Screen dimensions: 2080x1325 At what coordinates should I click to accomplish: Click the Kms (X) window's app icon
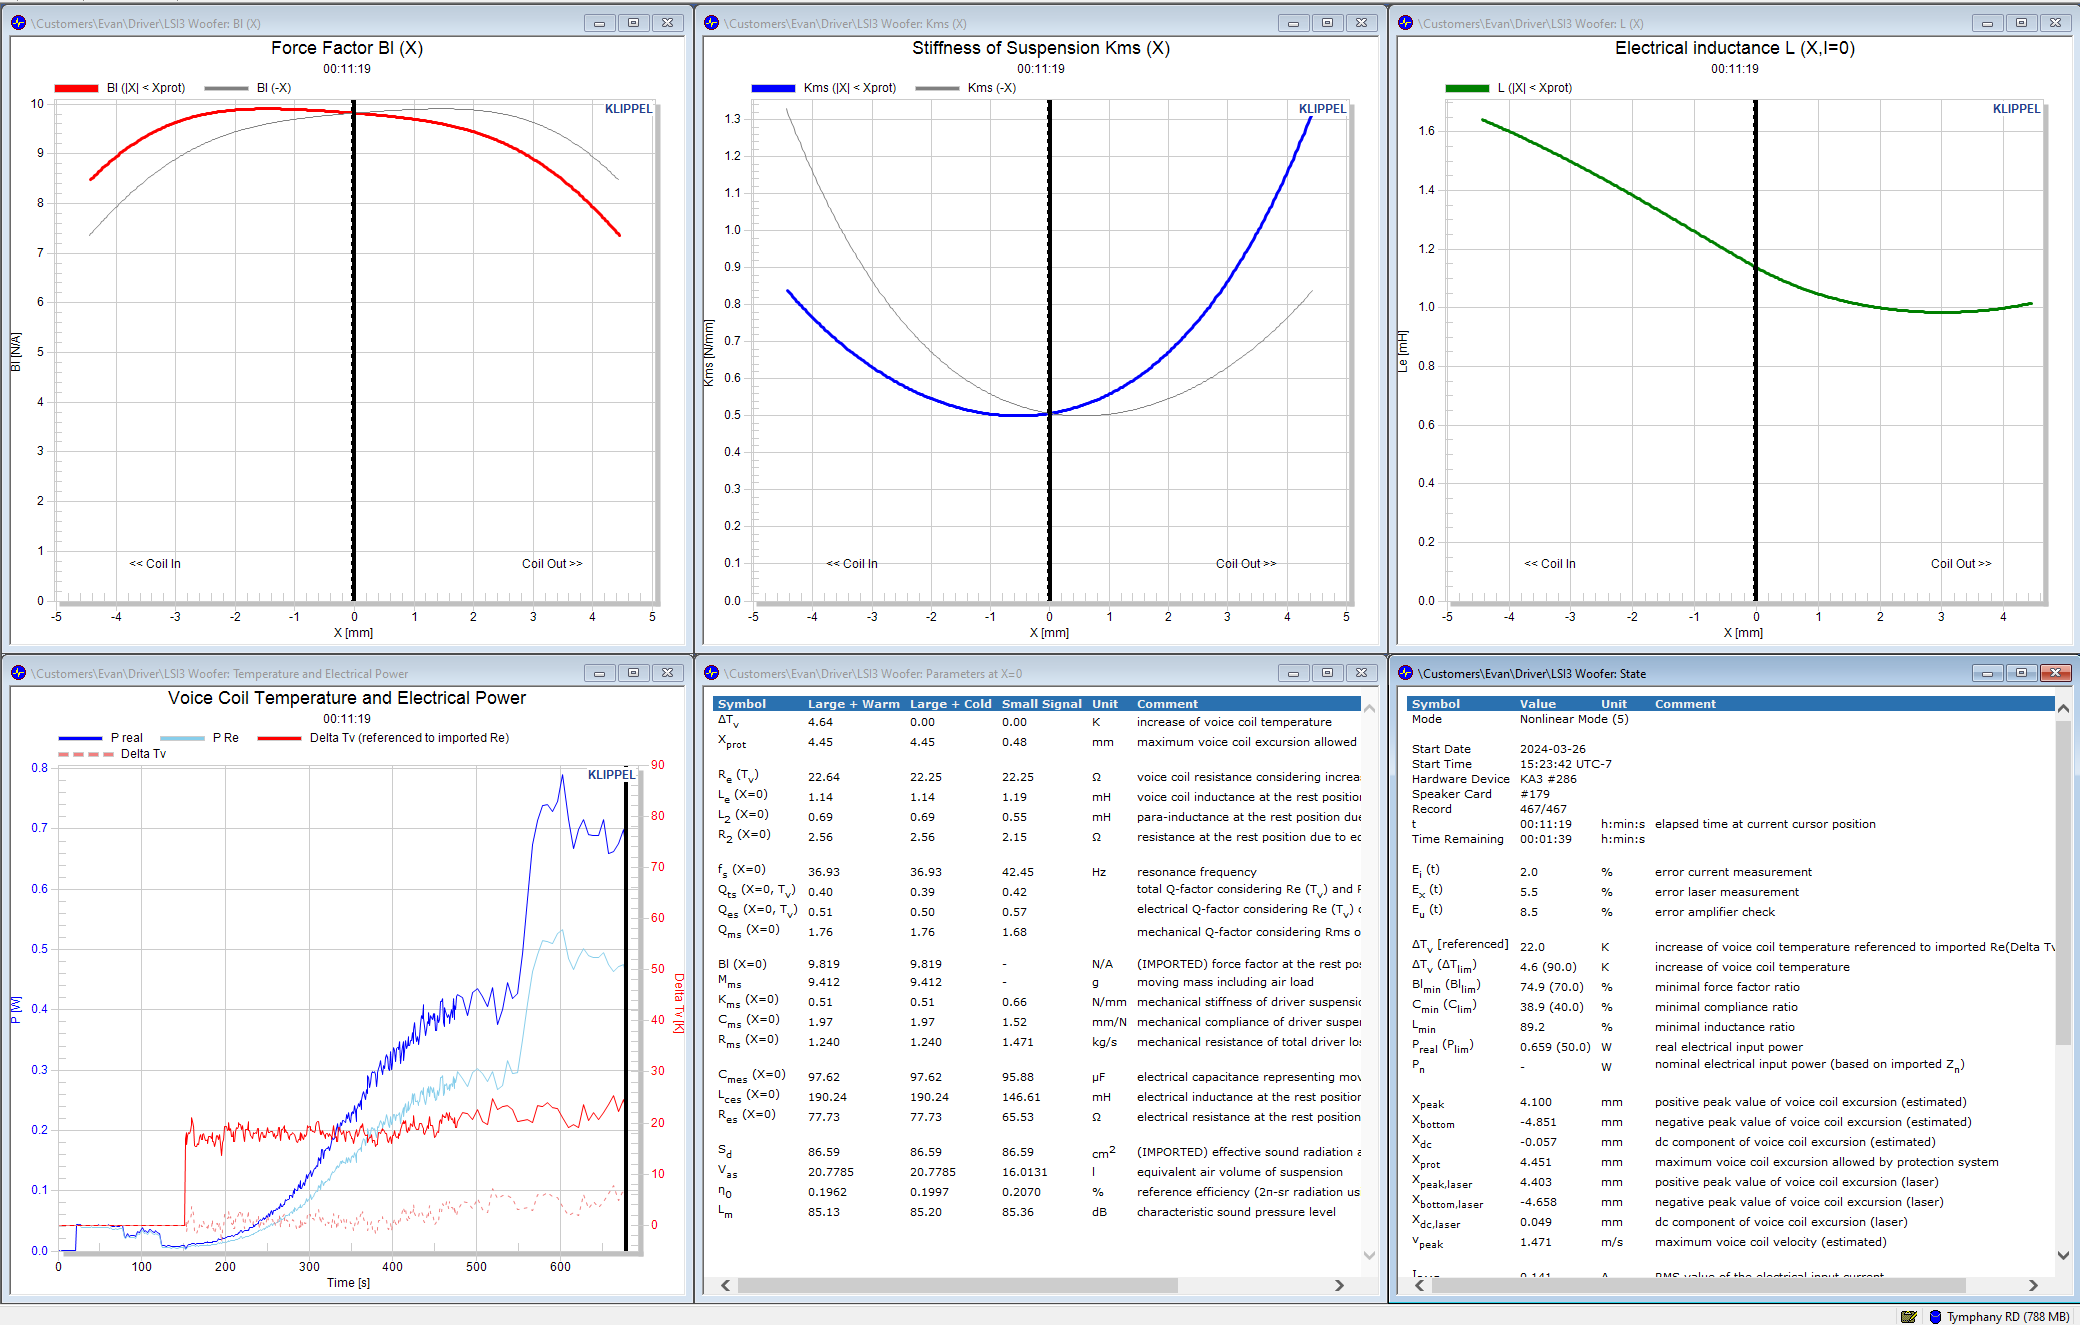click(x=712, y=23)
